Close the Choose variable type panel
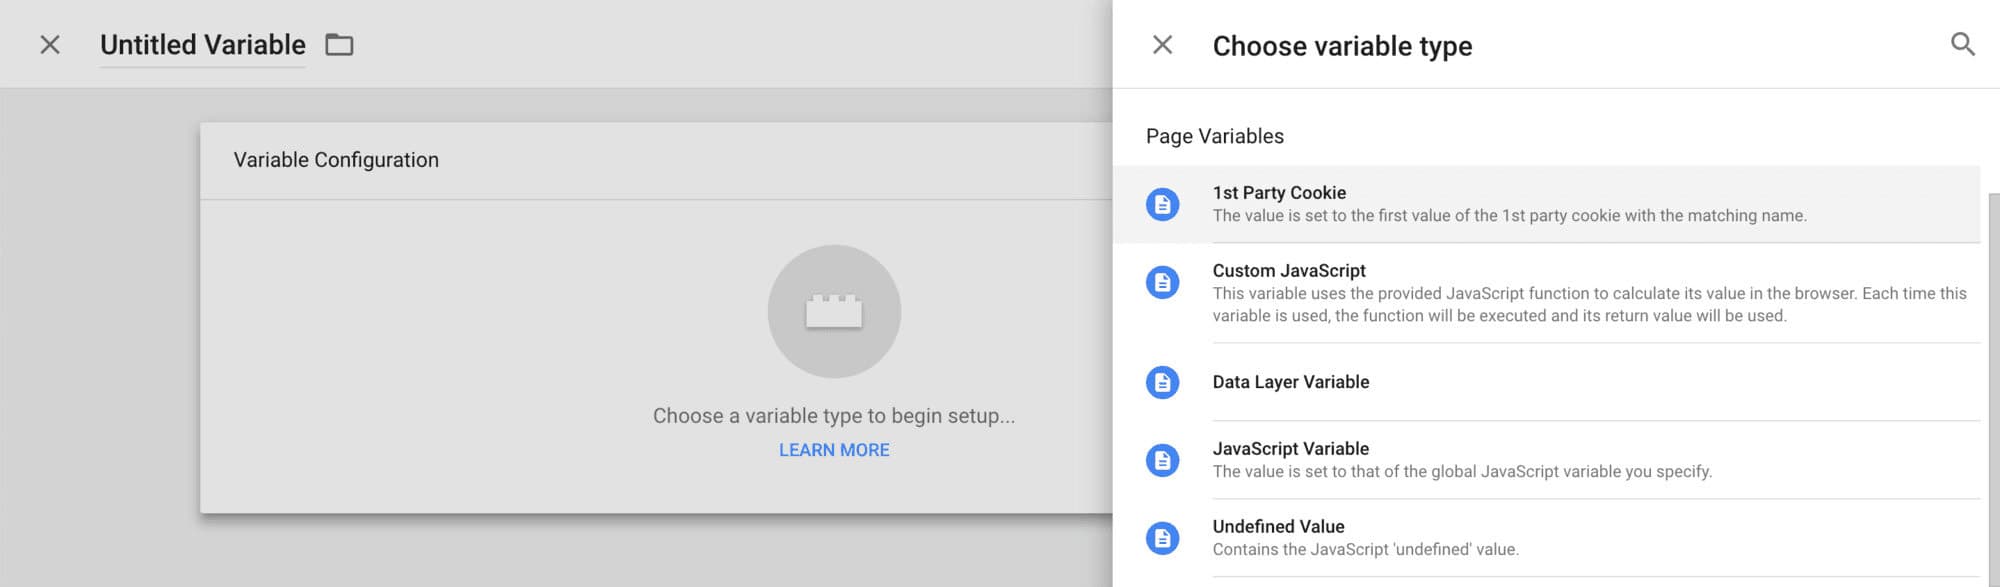 [1162, 45]
